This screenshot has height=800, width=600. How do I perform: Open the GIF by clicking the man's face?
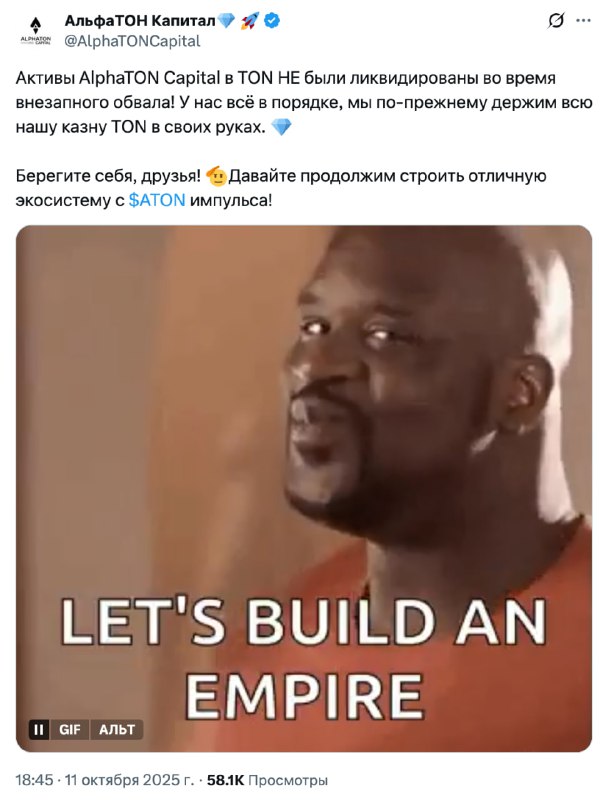click(388, 388)
